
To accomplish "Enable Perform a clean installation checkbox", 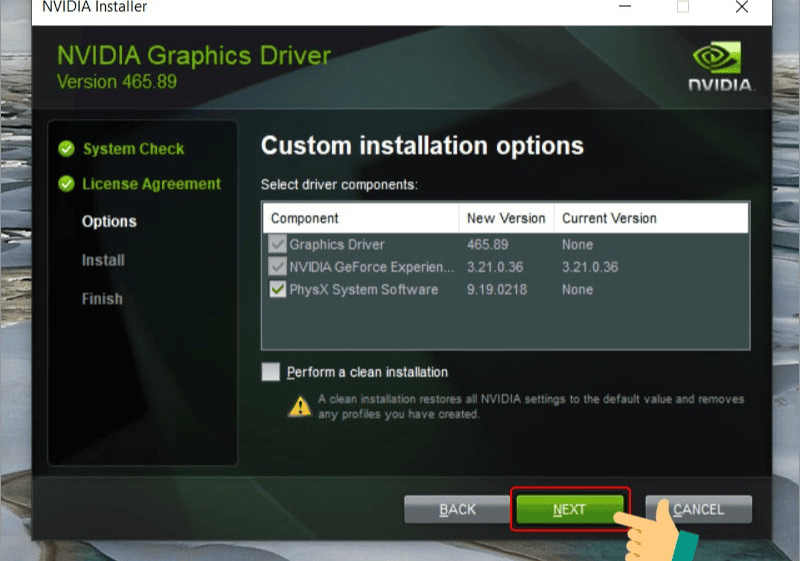I will (x=271, y=372).
